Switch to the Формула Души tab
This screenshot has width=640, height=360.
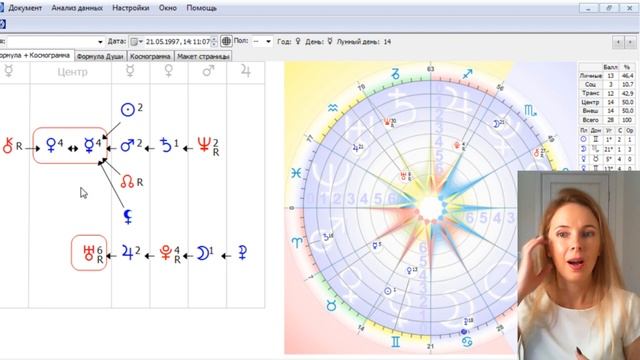coord(100,56)
